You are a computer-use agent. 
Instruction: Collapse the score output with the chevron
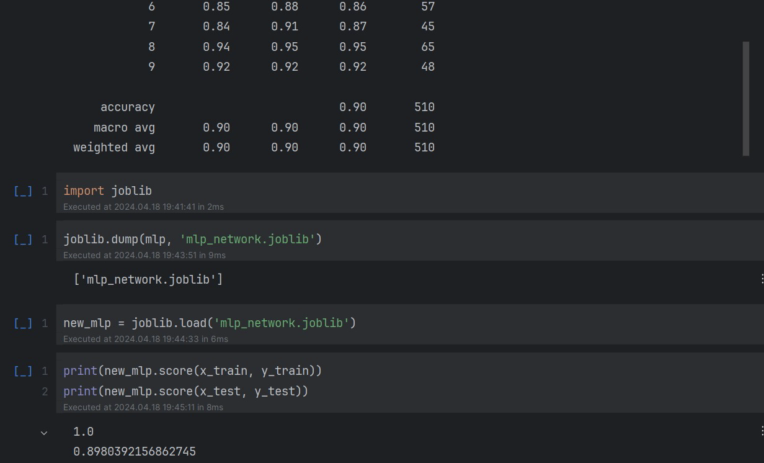[x=44, y=432]
